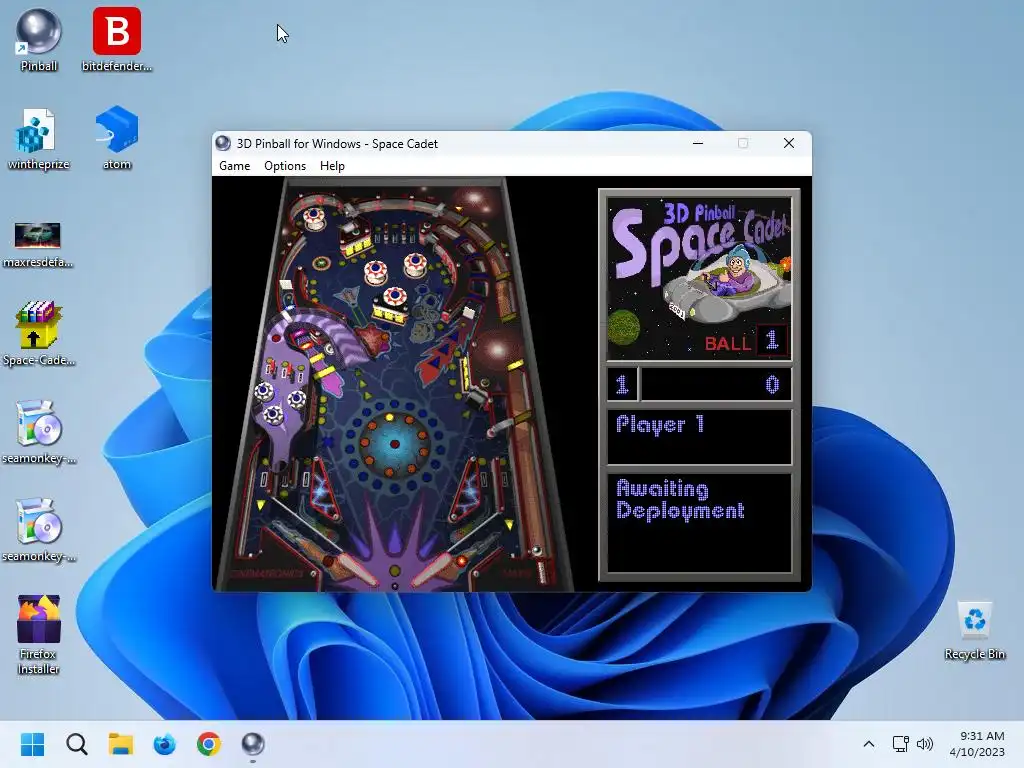The width and height of the screenshot is (1024, 768).
Task: Open the Game menu
Action: pyautogui.click(x=234, y=166)
